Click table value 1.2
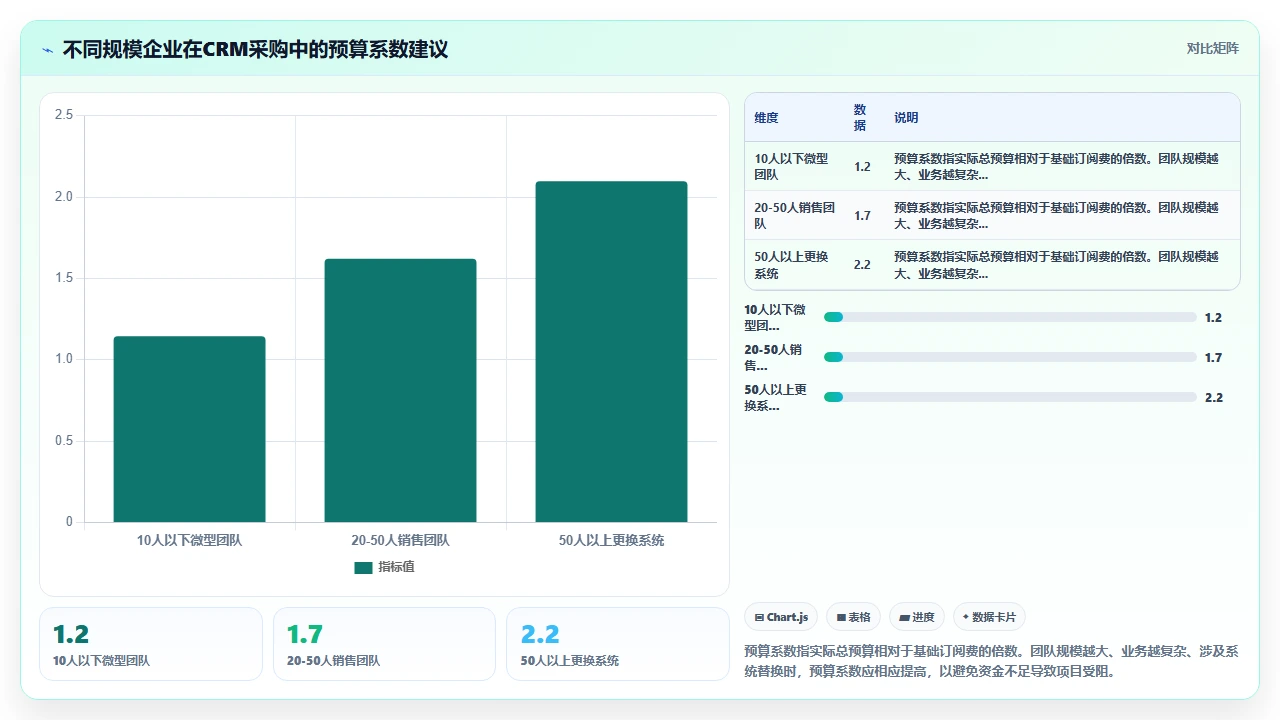The width and height of the screenshot is (1280, 720). pyautogui.click(x=862, y=167)
